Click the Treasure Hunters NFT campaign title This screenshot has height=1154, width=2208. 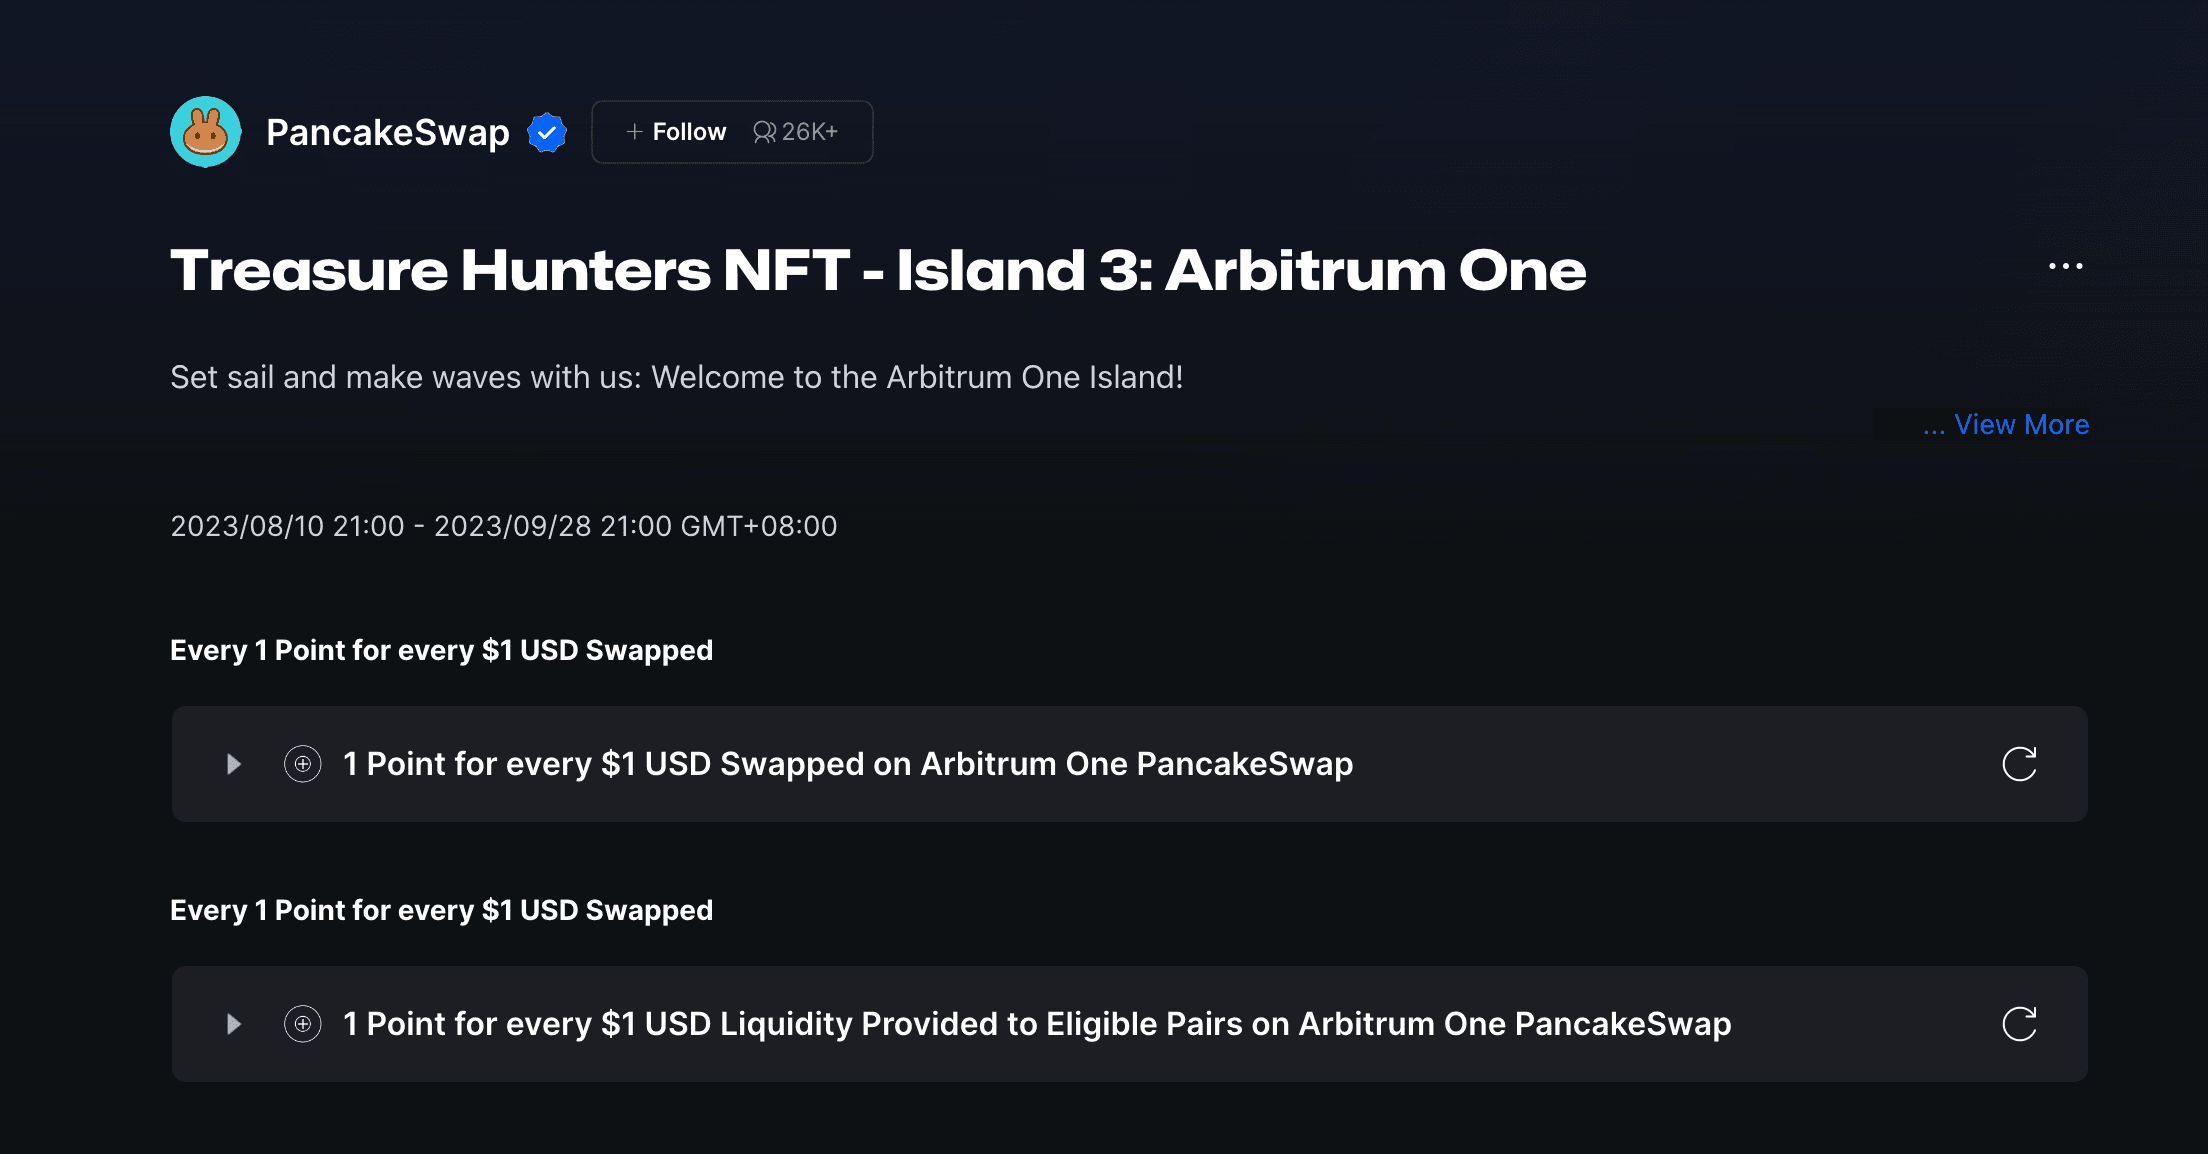[x=878, y=270]
